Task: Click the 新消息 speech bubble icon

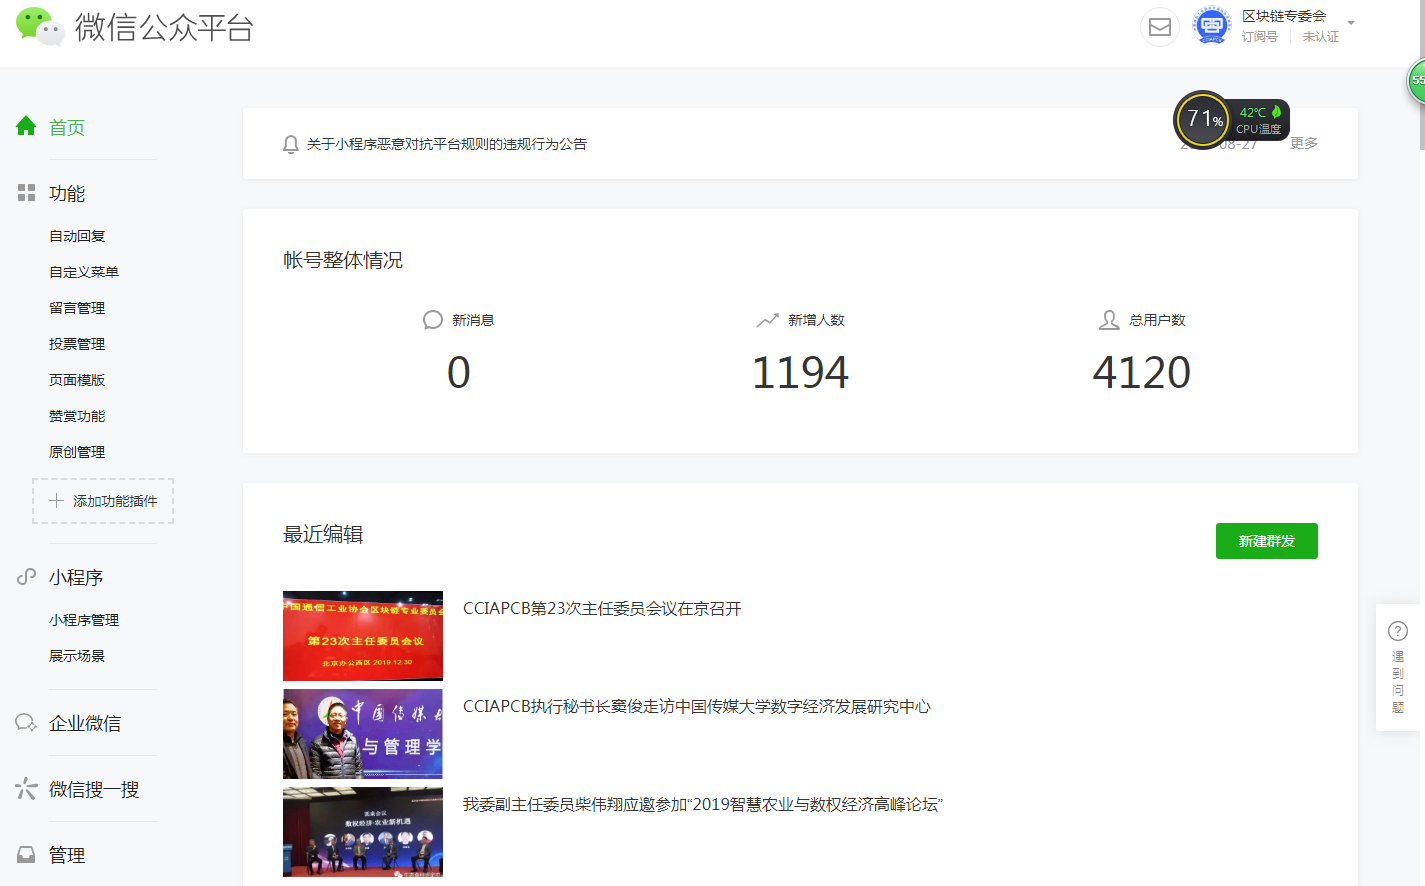Action: coord(433,320)
